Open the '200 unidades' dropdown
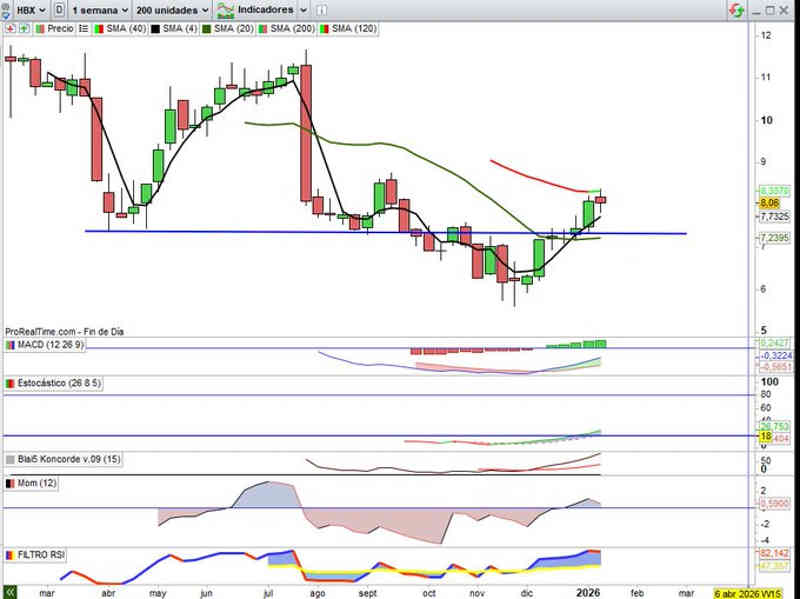 coord(172,10)
